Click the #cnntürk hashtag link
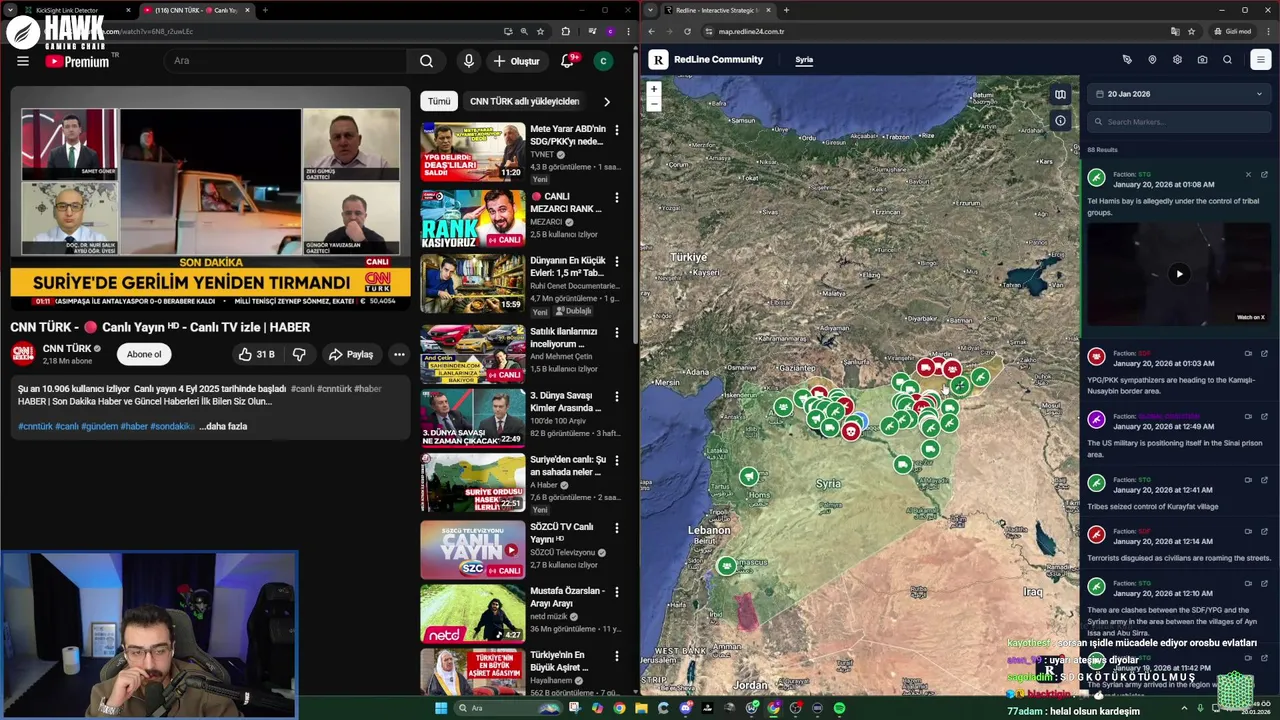Screen dimensions: 1280x720 [35, 426]
